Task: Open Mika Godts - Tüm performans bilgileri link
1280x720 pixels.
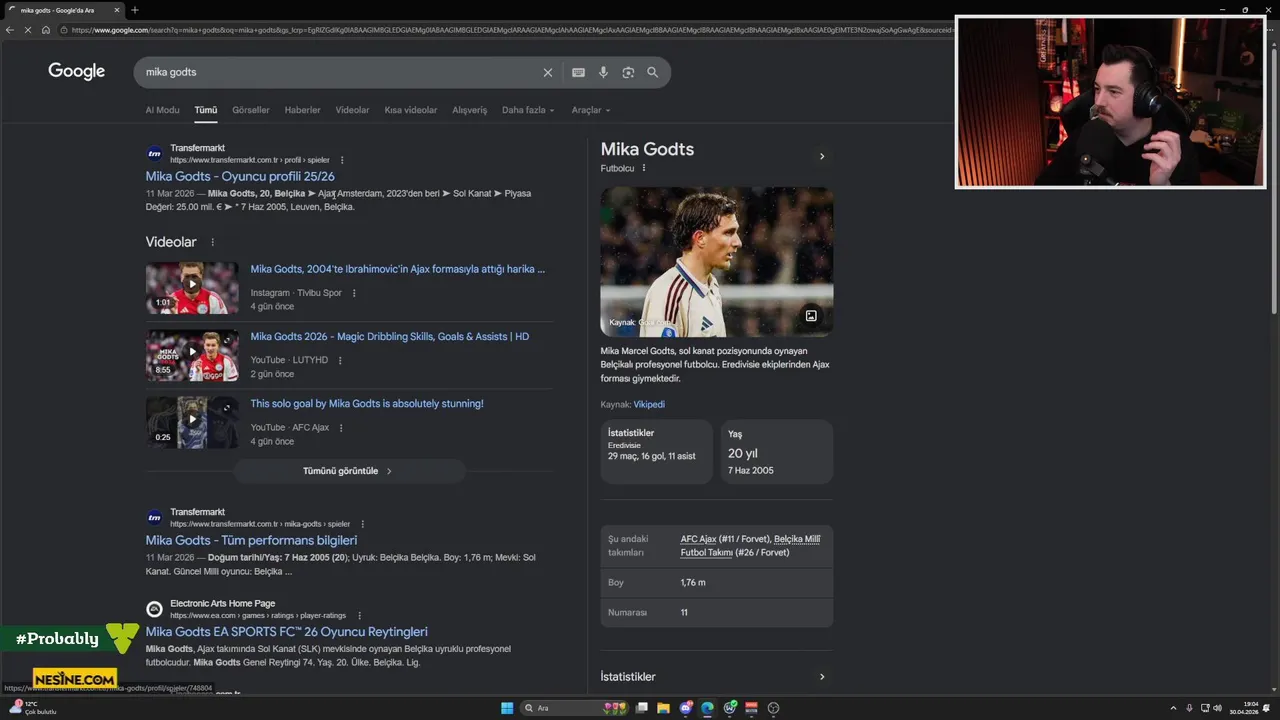Action: point(251,540)
